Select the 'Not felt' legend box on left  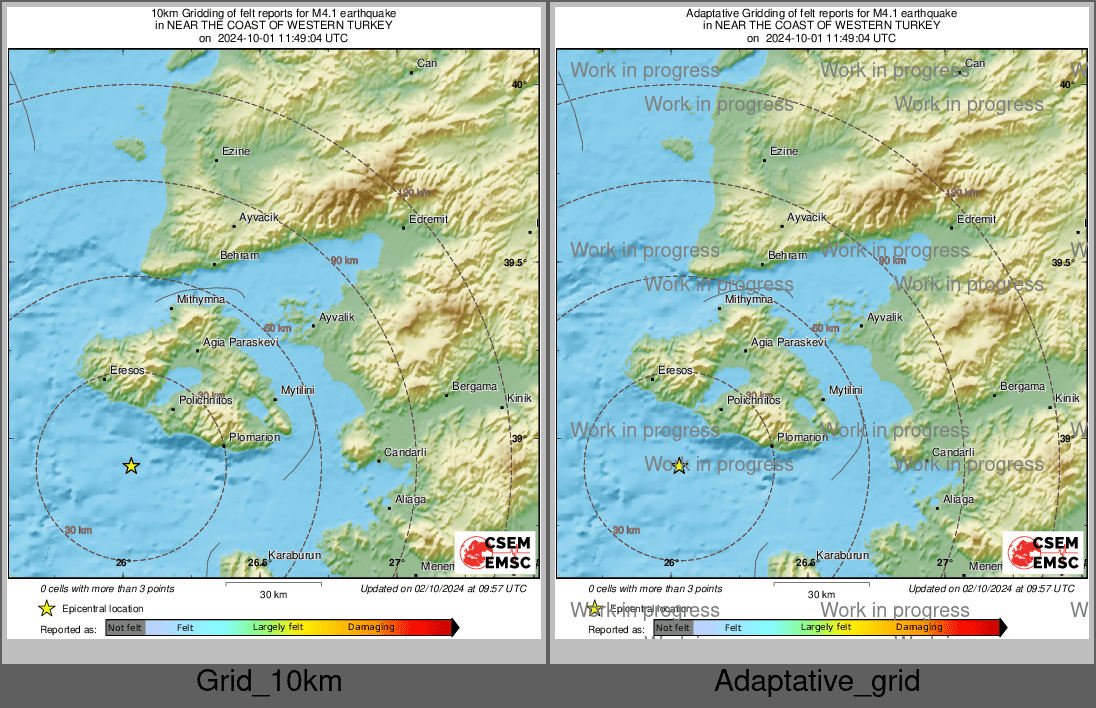pyautogui.click(x=125, y=628)
